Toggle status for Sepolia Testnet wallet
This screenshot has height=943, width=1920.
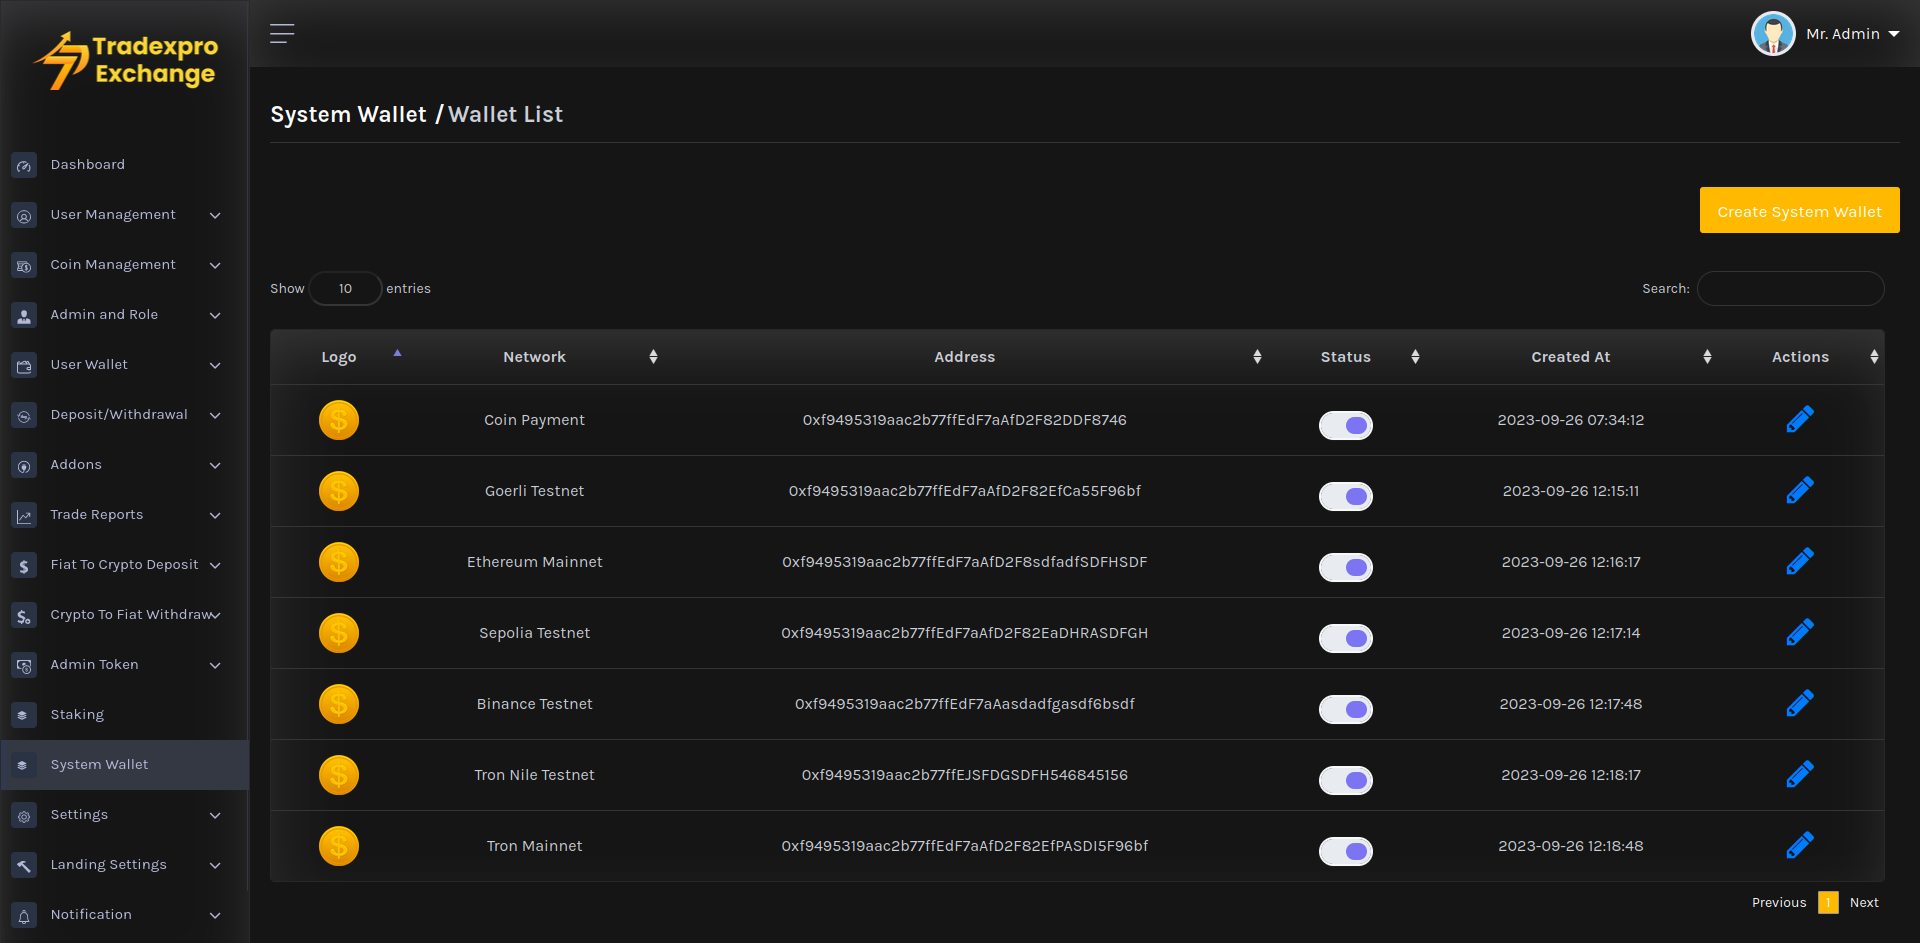[x=1345, y=638]
